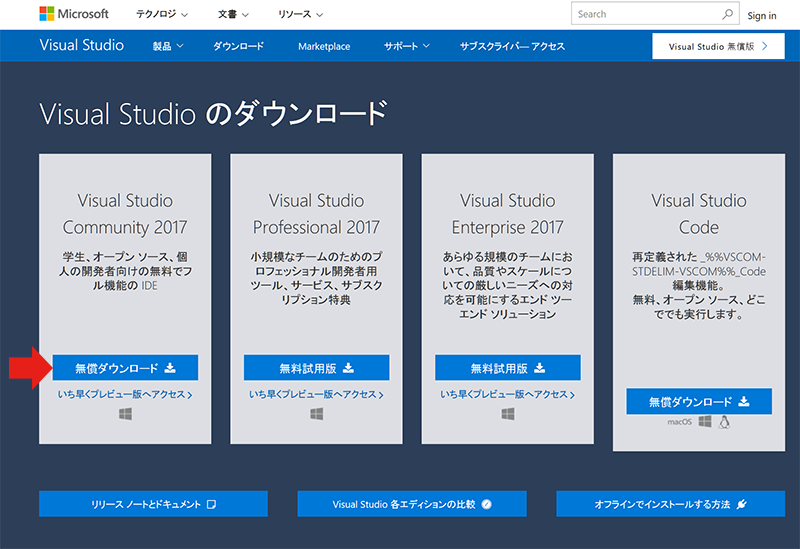Screen dimensions: 800x549
Task: Expand the テクノロジ dropdown
Action: coord(162,14)
